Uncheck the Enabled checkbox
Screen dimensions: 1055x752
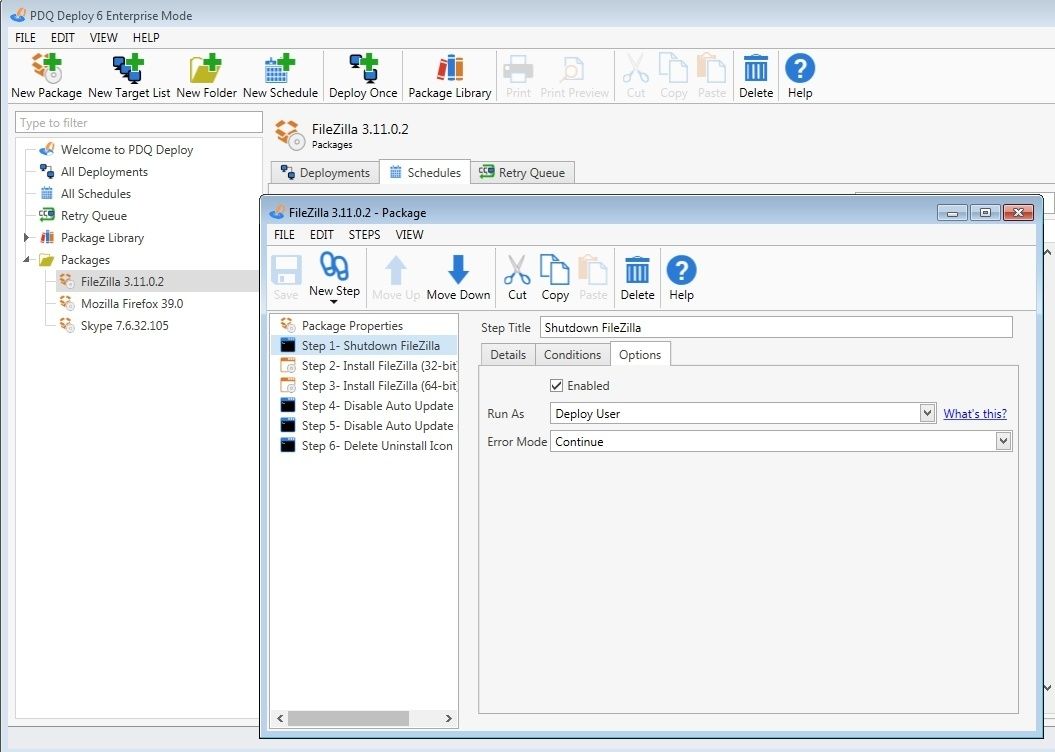click(x=556, y=385)
